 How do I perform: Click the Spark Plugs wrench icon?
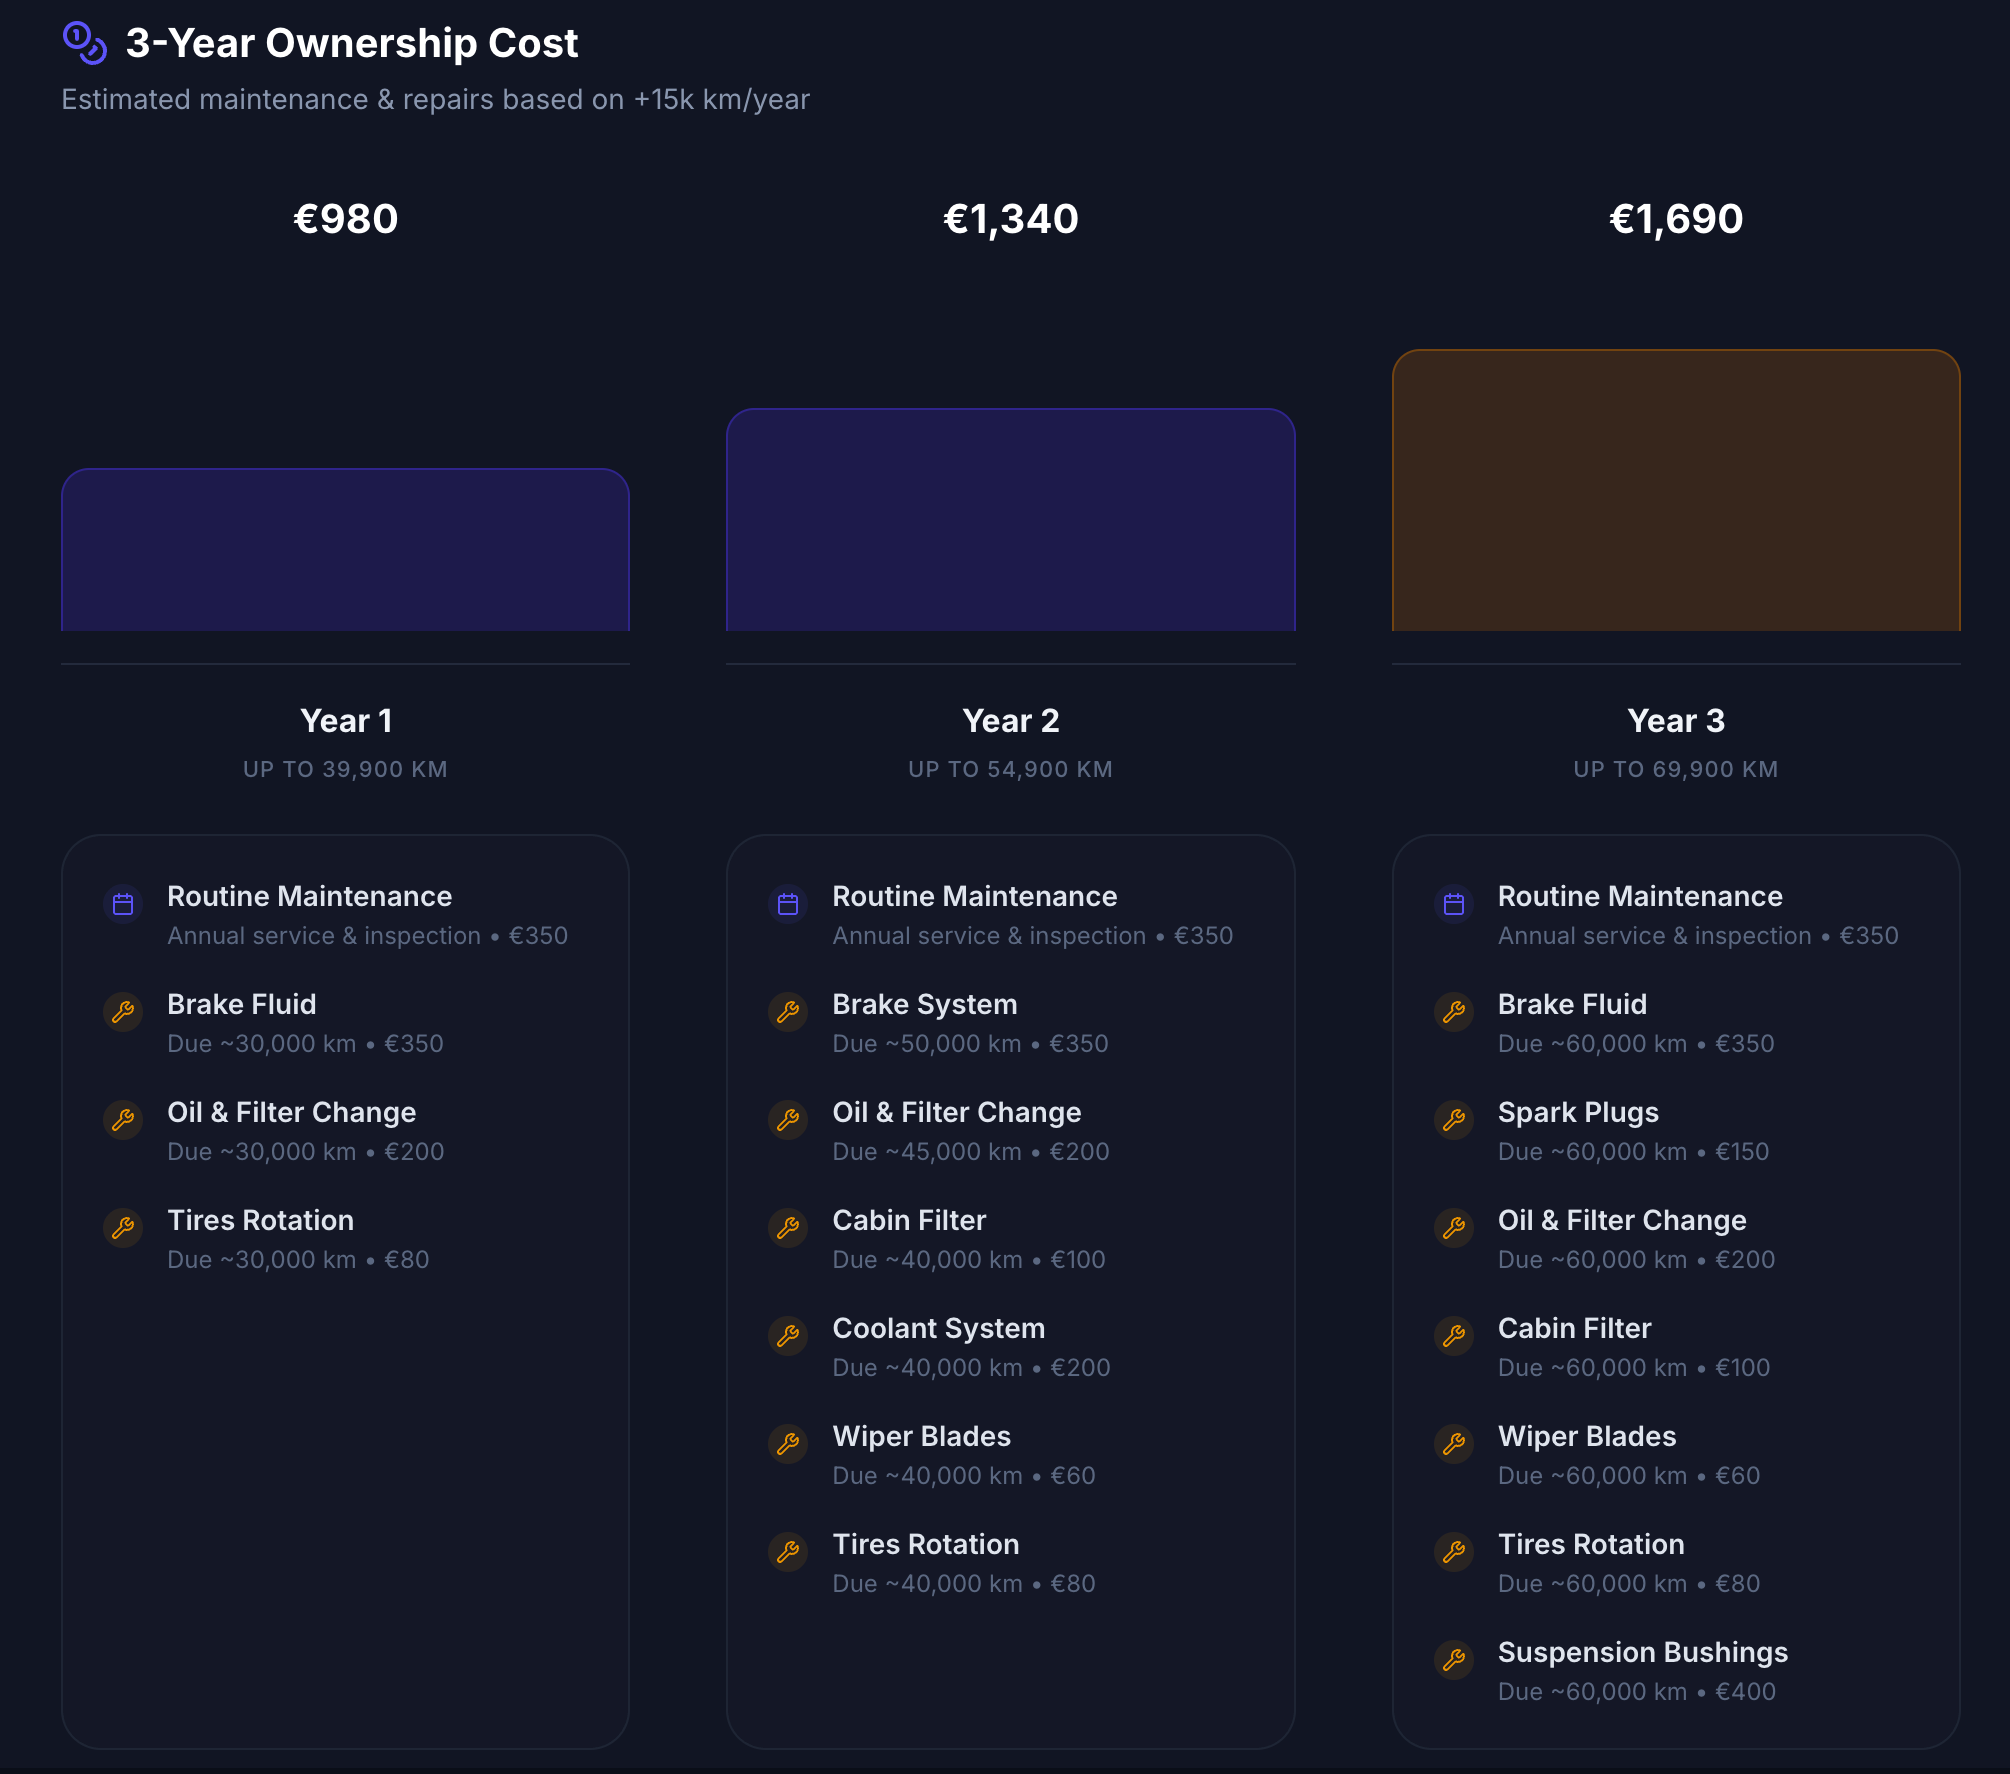point(1454,1120)
